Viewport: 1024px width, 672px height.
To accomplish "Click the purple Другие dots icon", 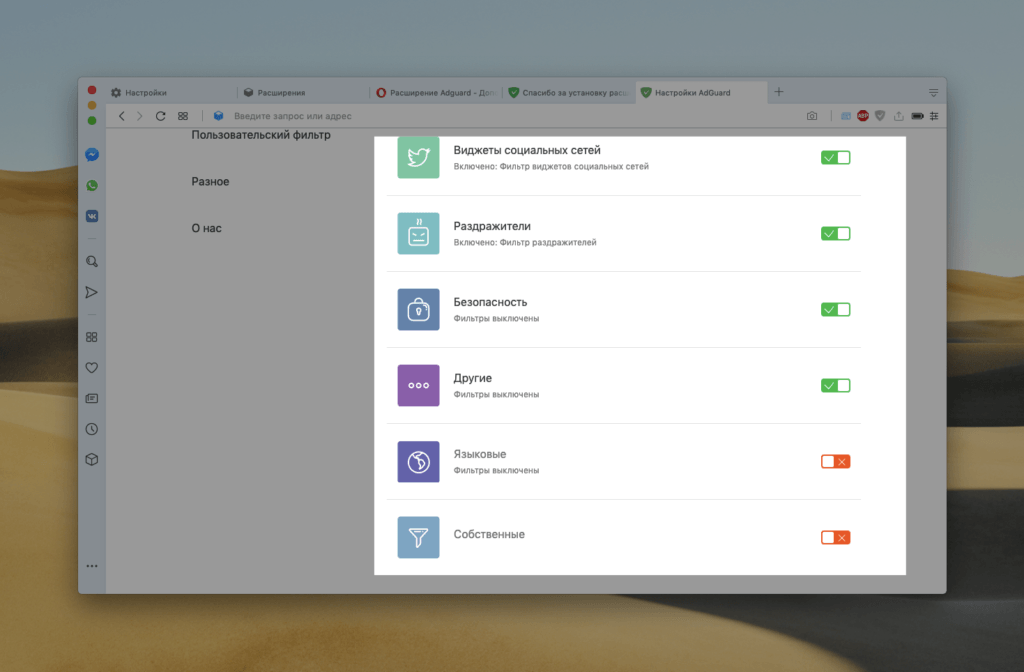I will tap(419, 385).
